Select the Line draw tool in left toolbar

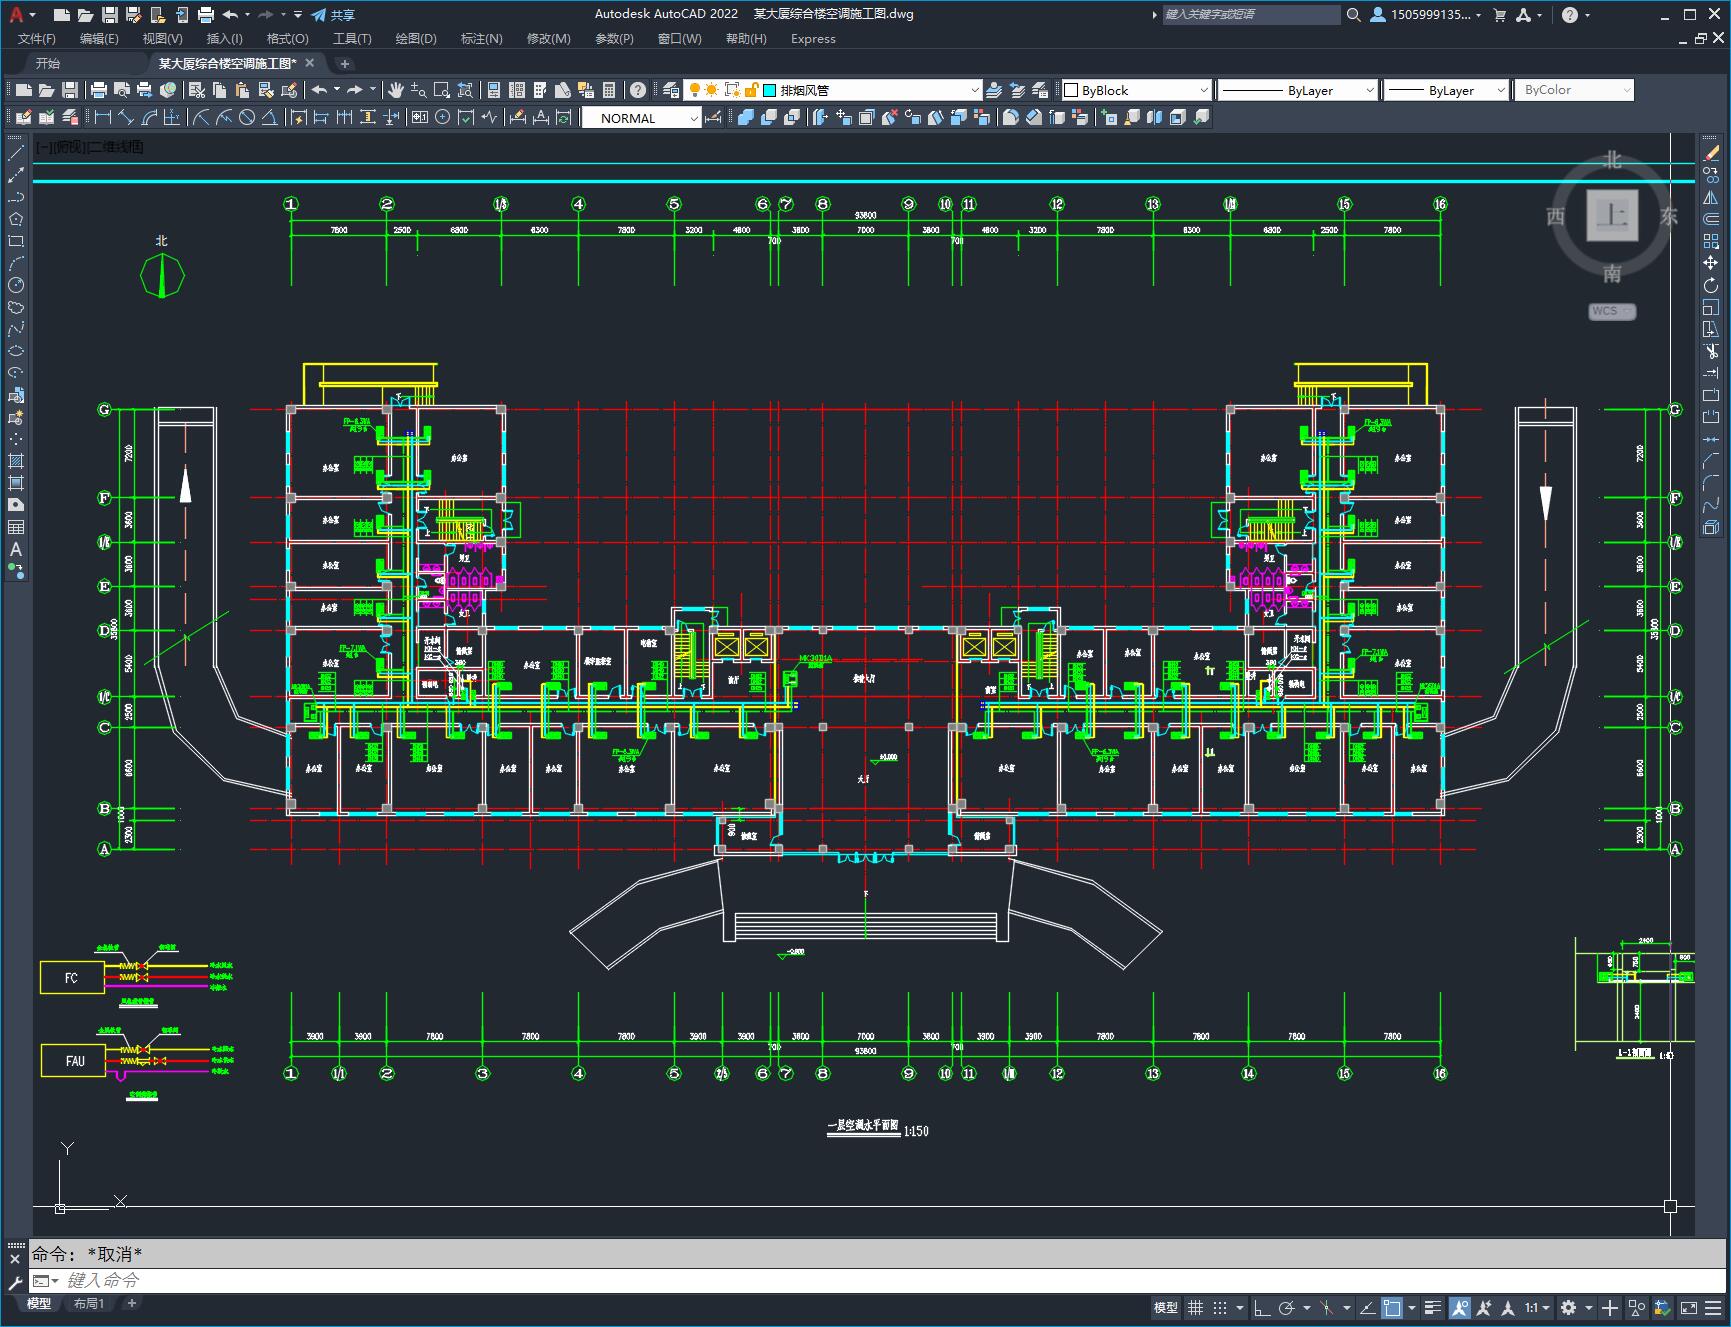(x=16, y=153)
